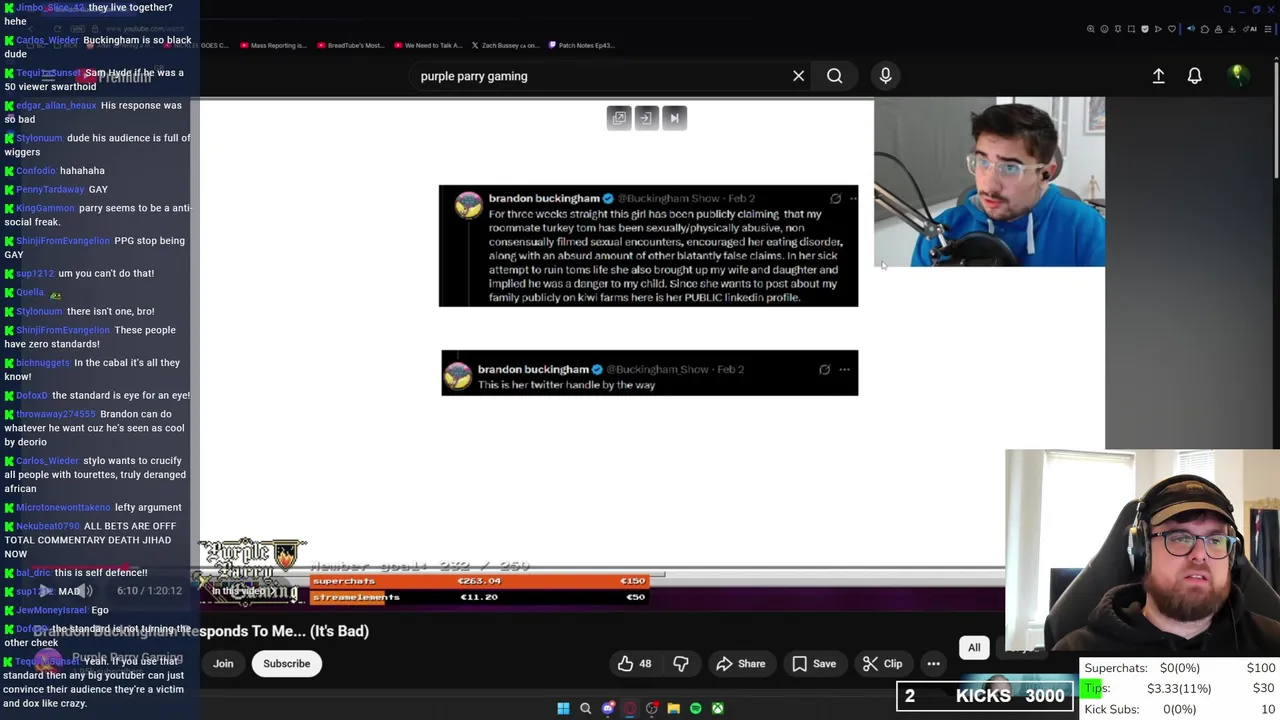The height and width of the screenshot is (720, 1280).
Task: Open Spotify from the taskbar
Action: pyautogui.click(x=695, y=709)
